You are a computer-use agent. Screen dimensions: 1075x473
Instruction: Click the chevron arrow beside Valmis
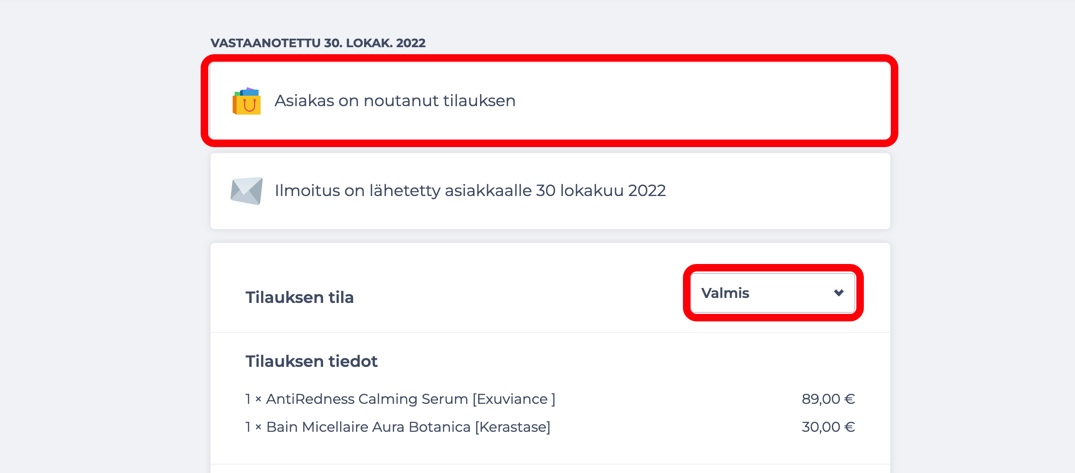tap(838, 293)
